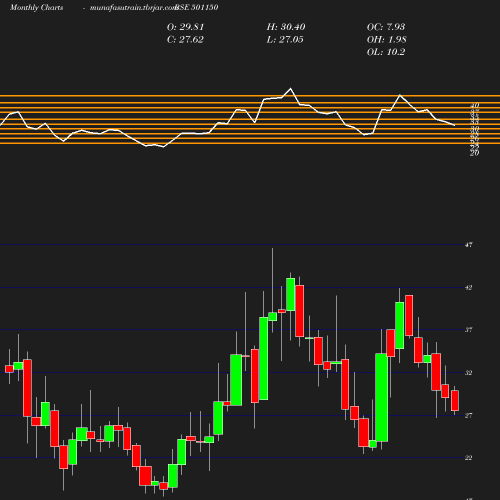
Task: Click the munafasutra website watermark text
Action: 133,7
